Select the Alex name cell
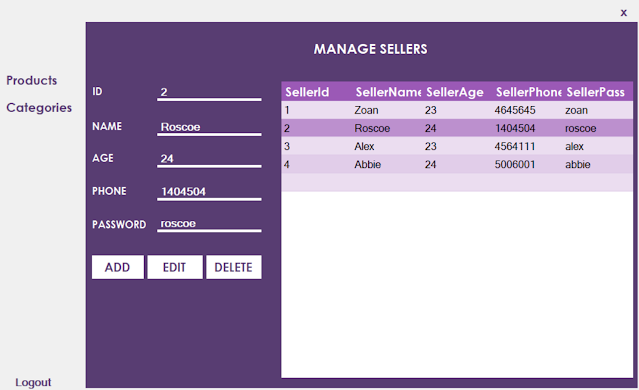 pyautogui.click(x=387, y=146)
